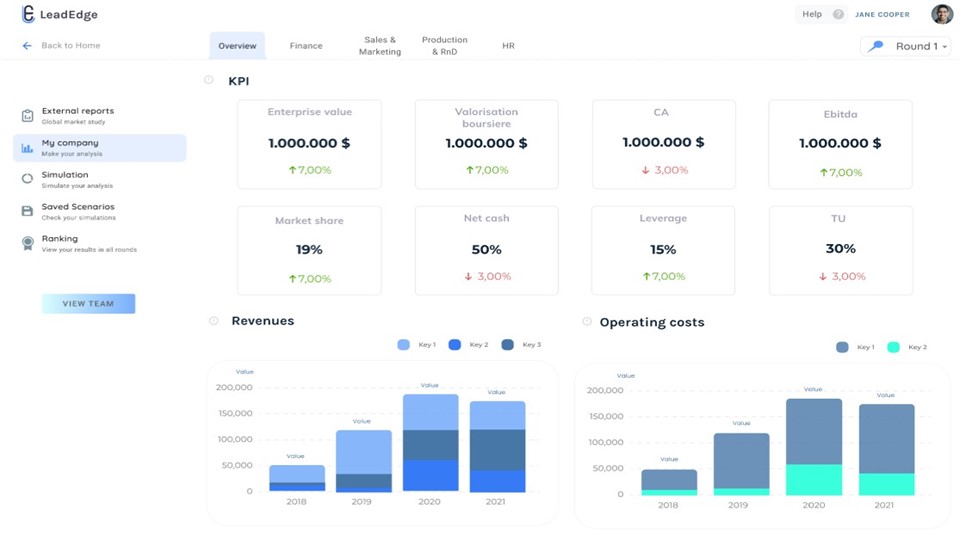960x540 pixels.
Task: Select the My company chart icon
Action: click(x=27, y=148)
